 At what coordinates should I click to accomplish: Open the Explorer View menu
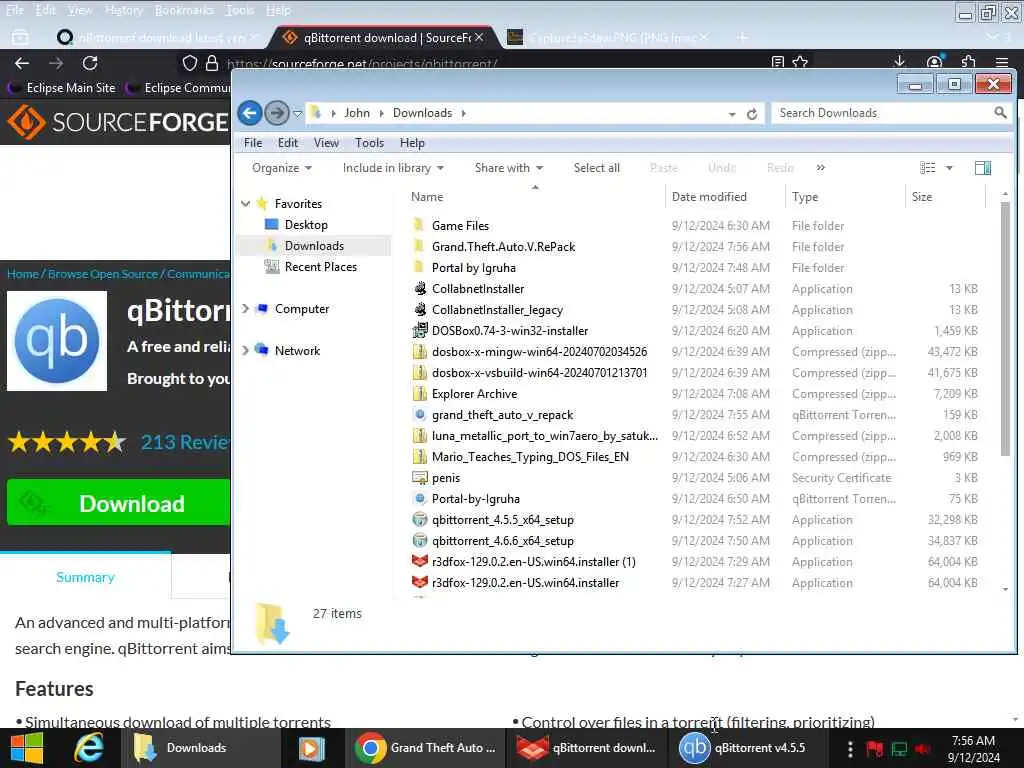click(x=326, y=143)
